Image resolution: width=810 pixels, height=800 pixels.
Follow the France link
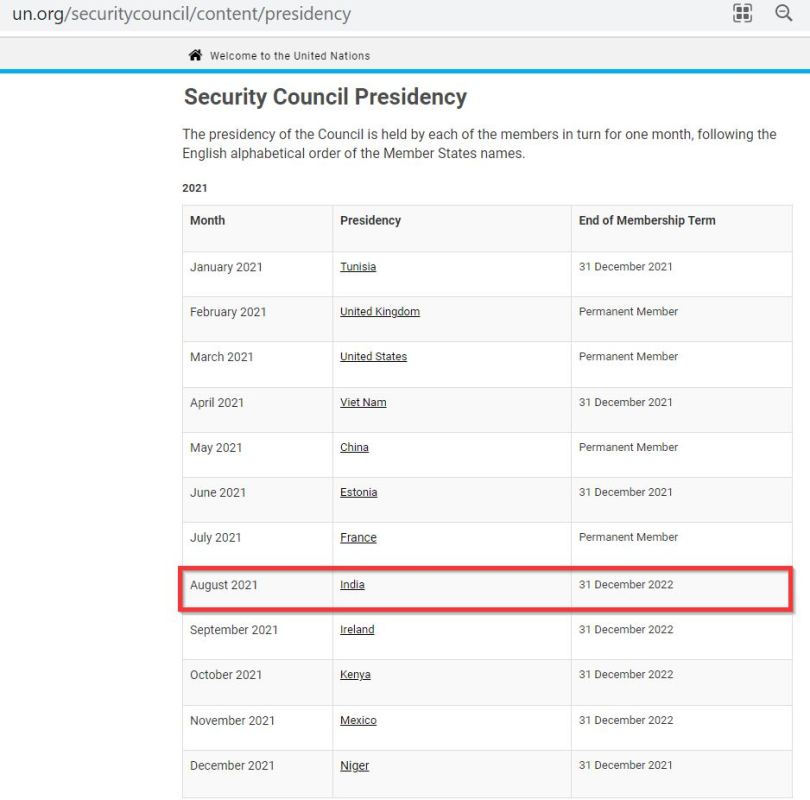pyautogui.click(x=358, y=538)
